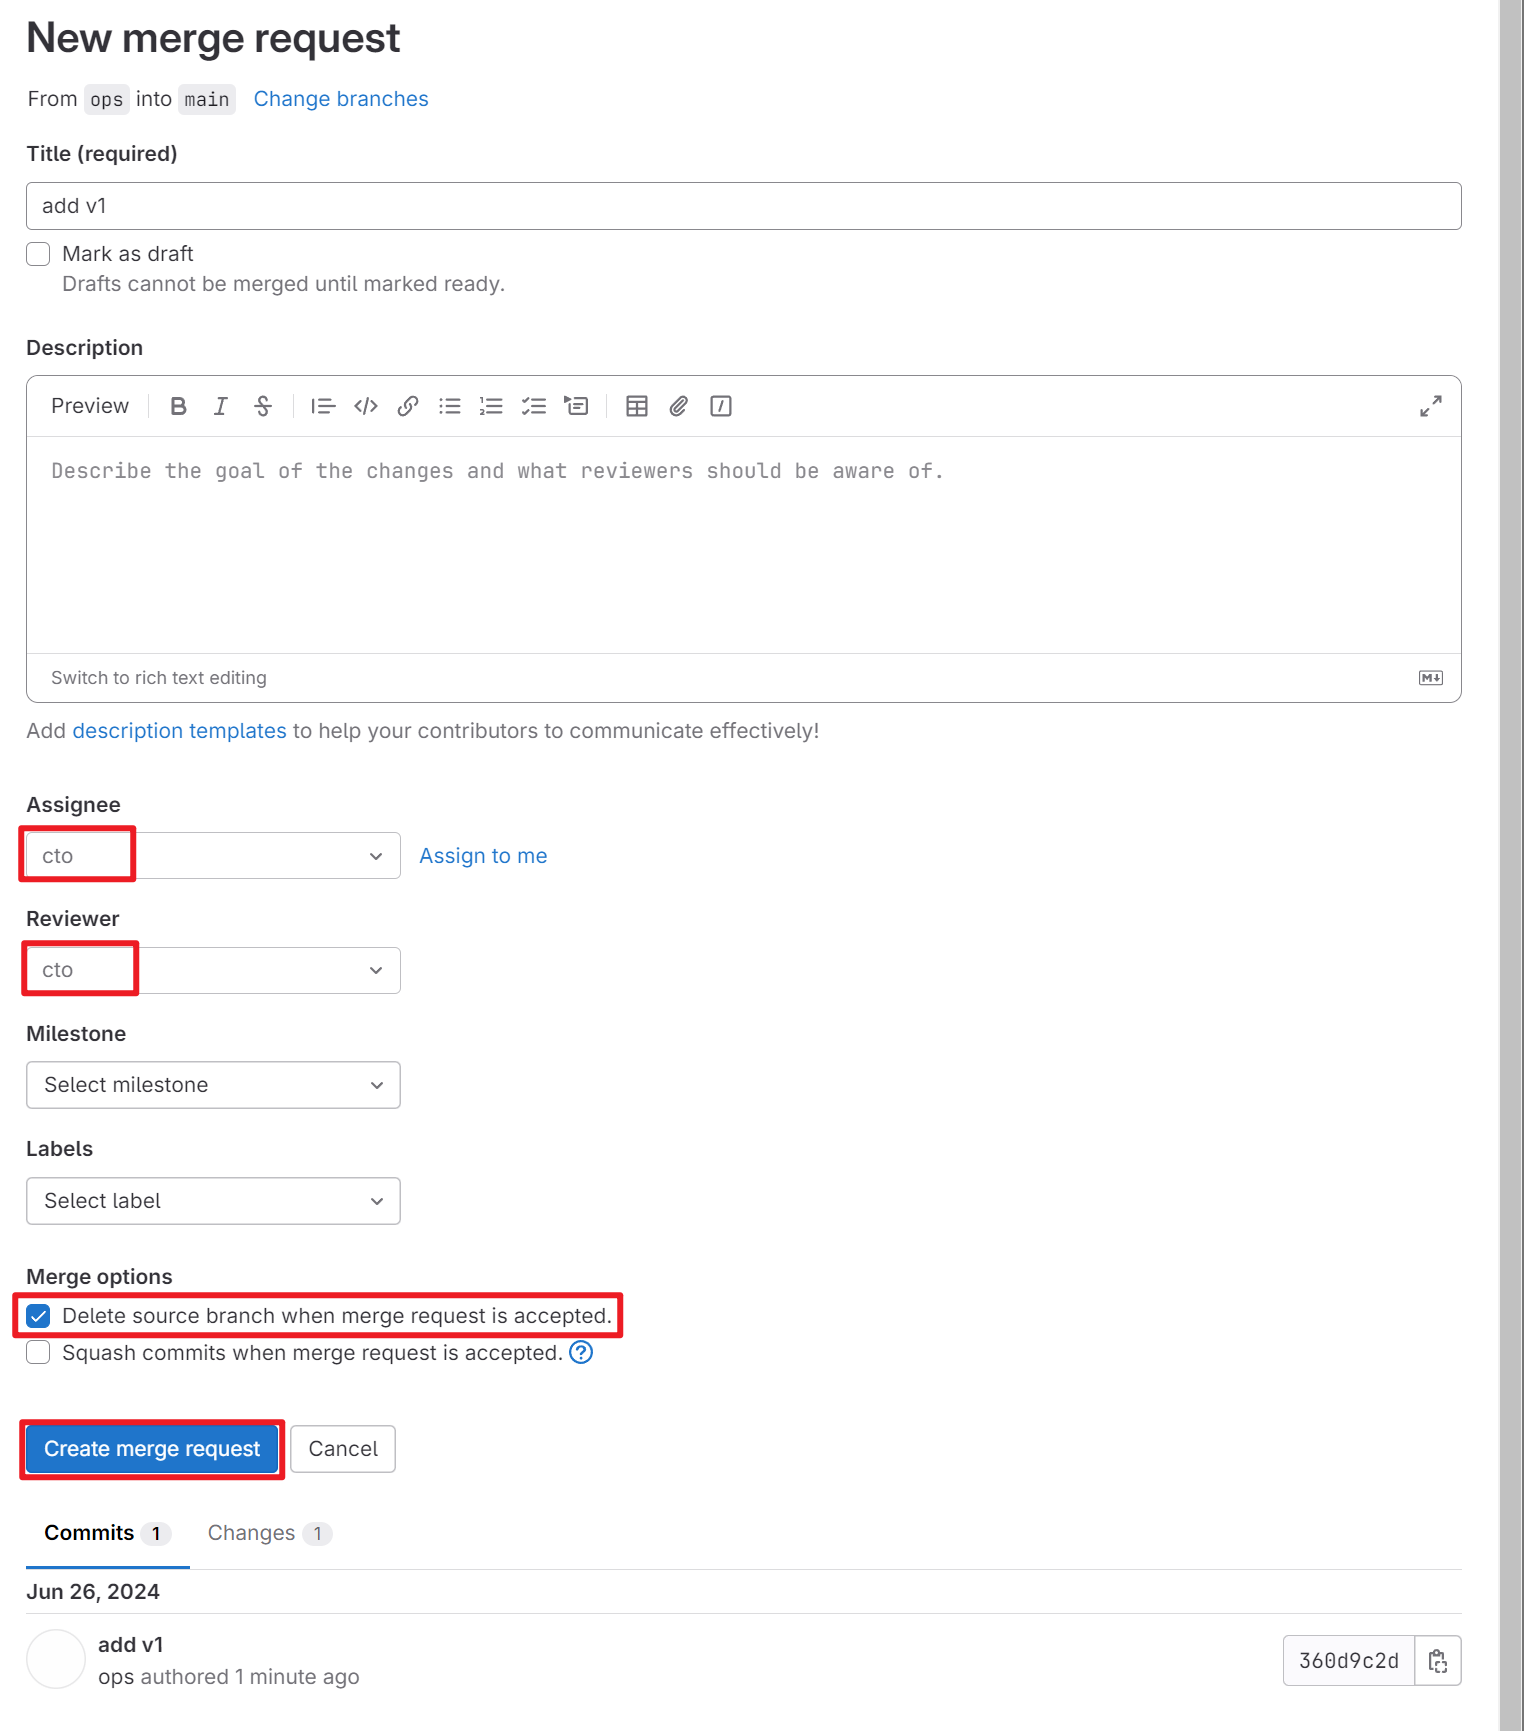Attach a file with paperclip icon
Image resolution: width=1524 pixels, height=1731 pixels.
coord(679,406)
